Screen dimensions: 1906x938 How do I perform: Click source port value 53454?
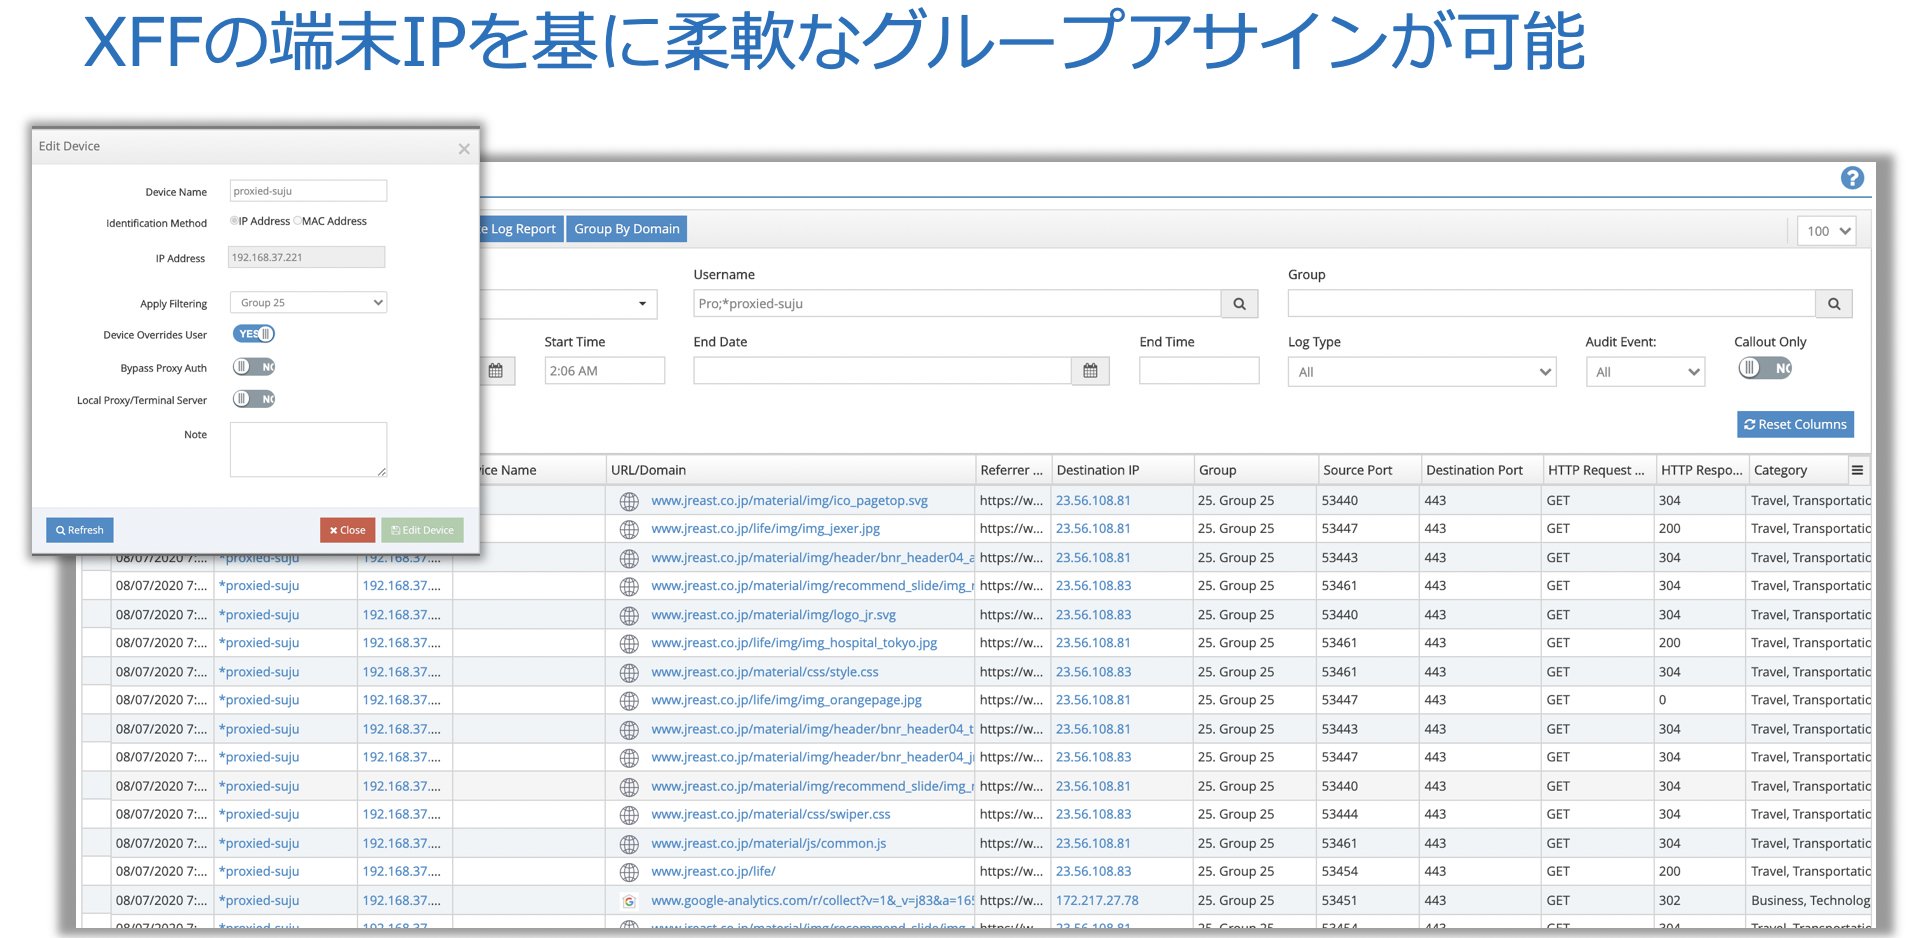pyautogui.click(x=1340, y=872)
